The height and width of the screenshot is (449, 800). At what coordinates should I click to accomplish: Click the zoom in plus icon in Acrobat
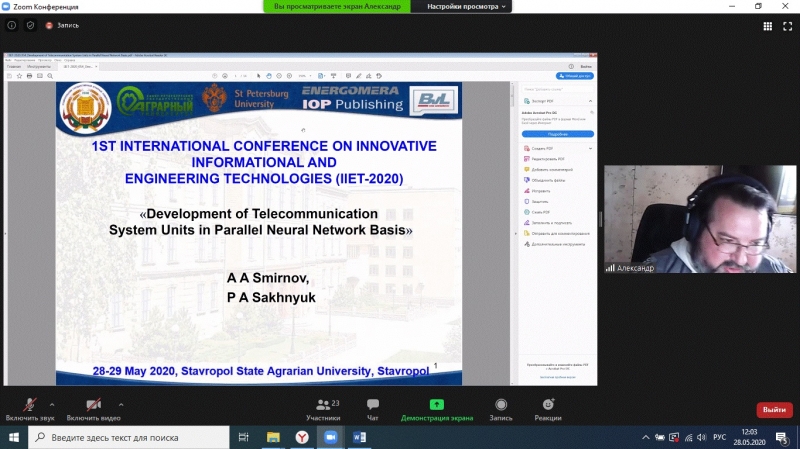tap(289, 76)
